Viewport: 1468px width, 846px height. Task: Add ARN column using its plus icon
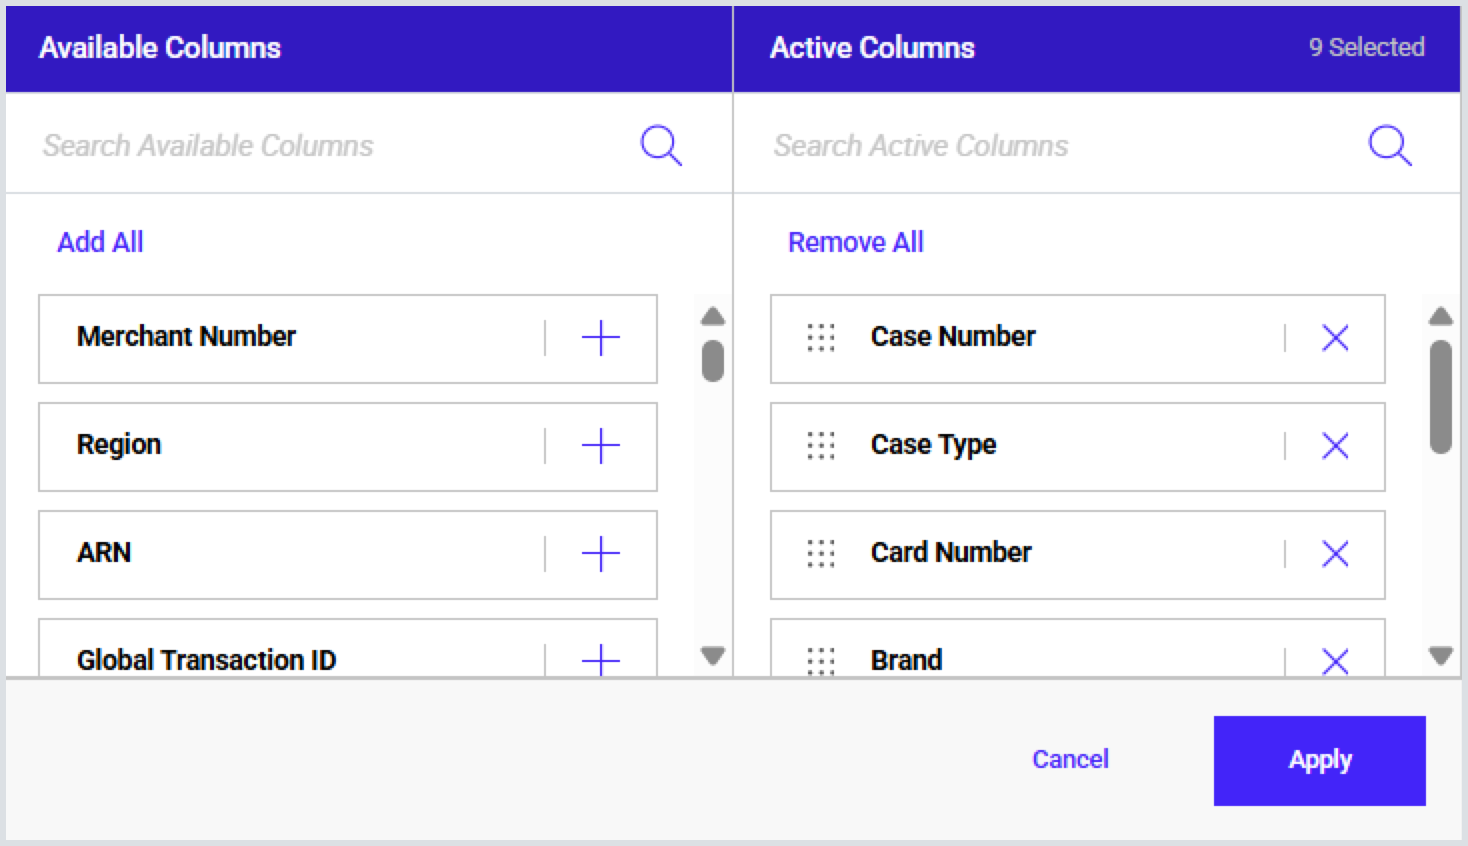point(600,554)
